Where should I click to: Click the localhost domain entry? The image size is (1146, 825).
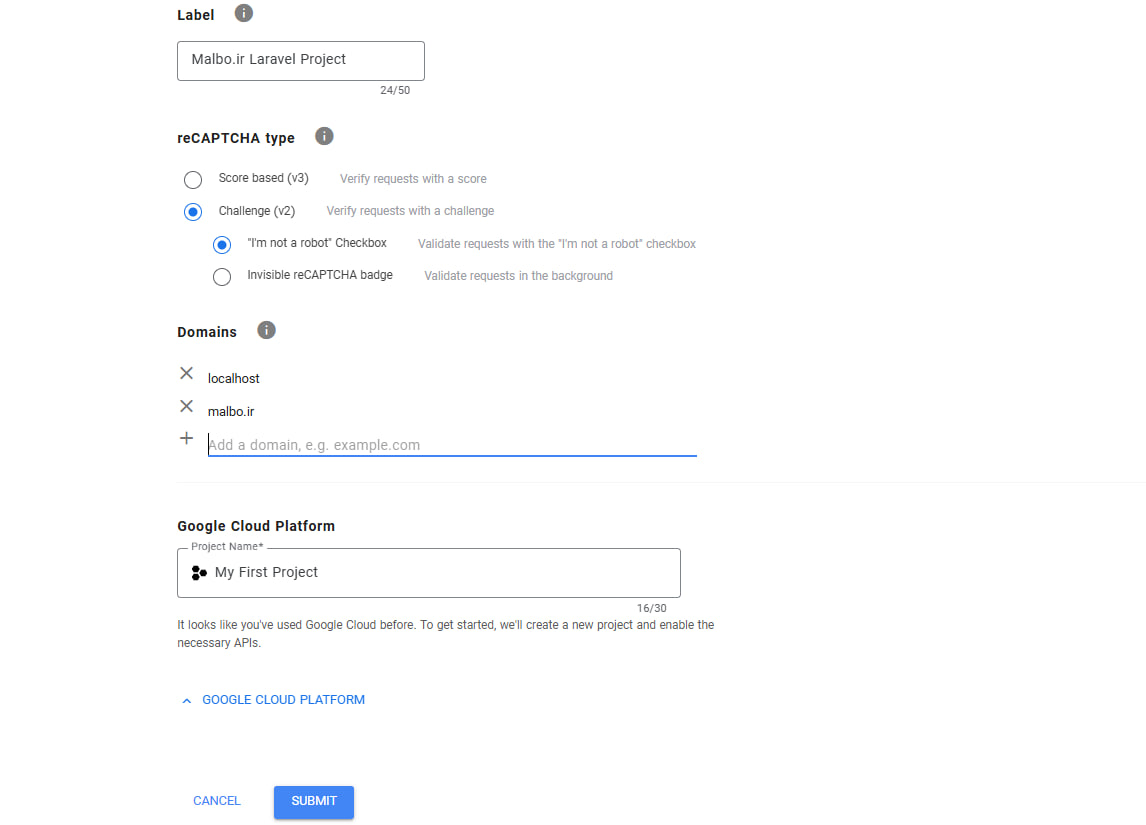(234, 379)
